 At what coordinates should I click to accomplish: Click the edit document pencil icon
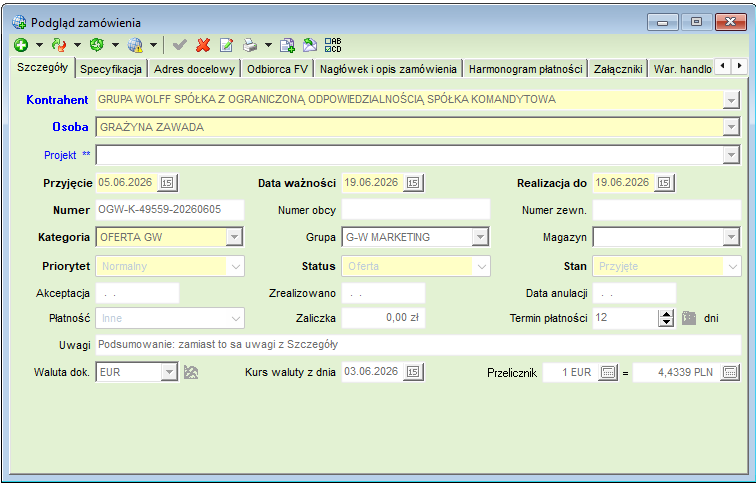[226, 45]
